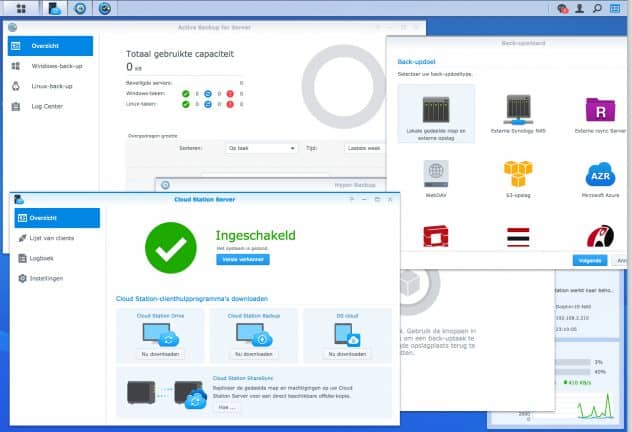Click the Cloud Station Backup client icon
This screenshot has height=432, width=632.
254,334
